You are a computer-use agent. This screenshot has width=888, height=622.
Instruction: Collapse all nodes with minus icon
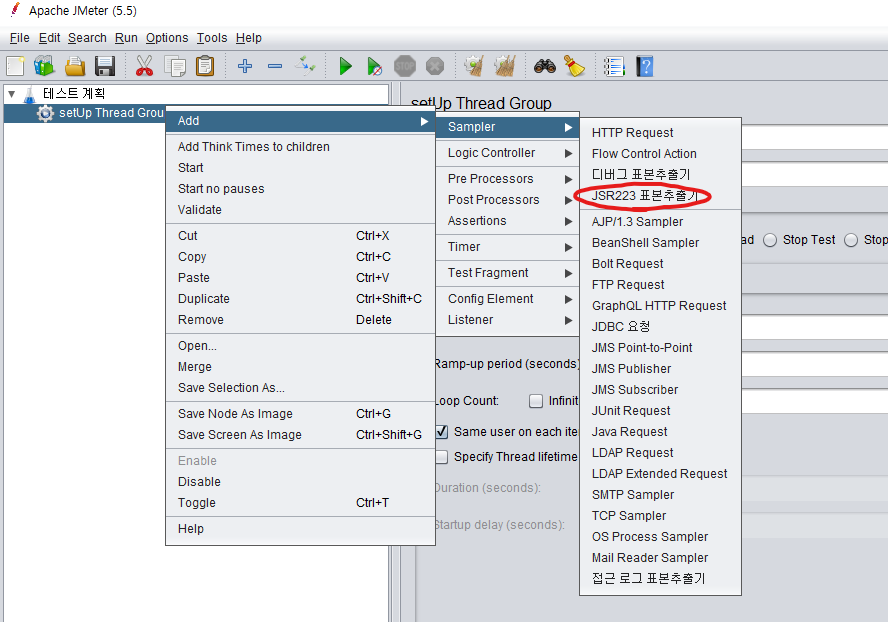[x=275, y=66]
